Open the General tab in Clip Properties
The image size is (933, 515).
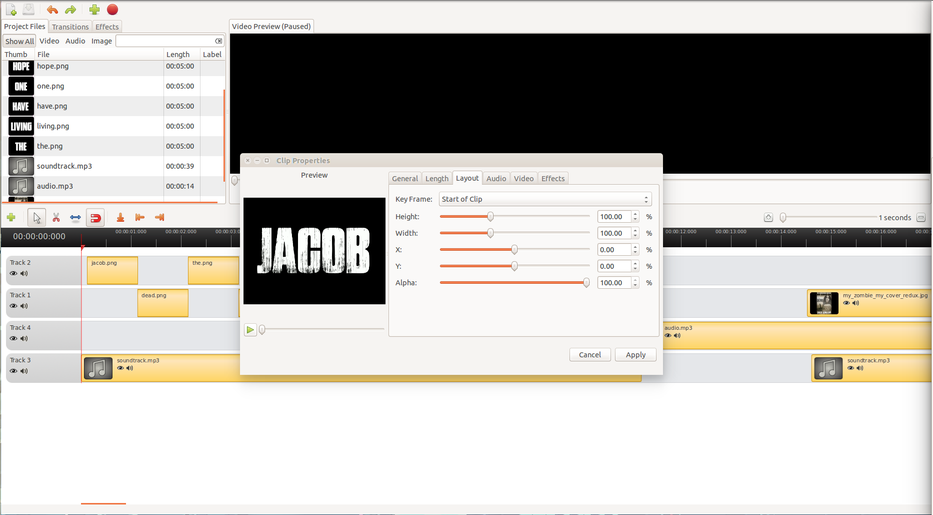click(405, 178)
